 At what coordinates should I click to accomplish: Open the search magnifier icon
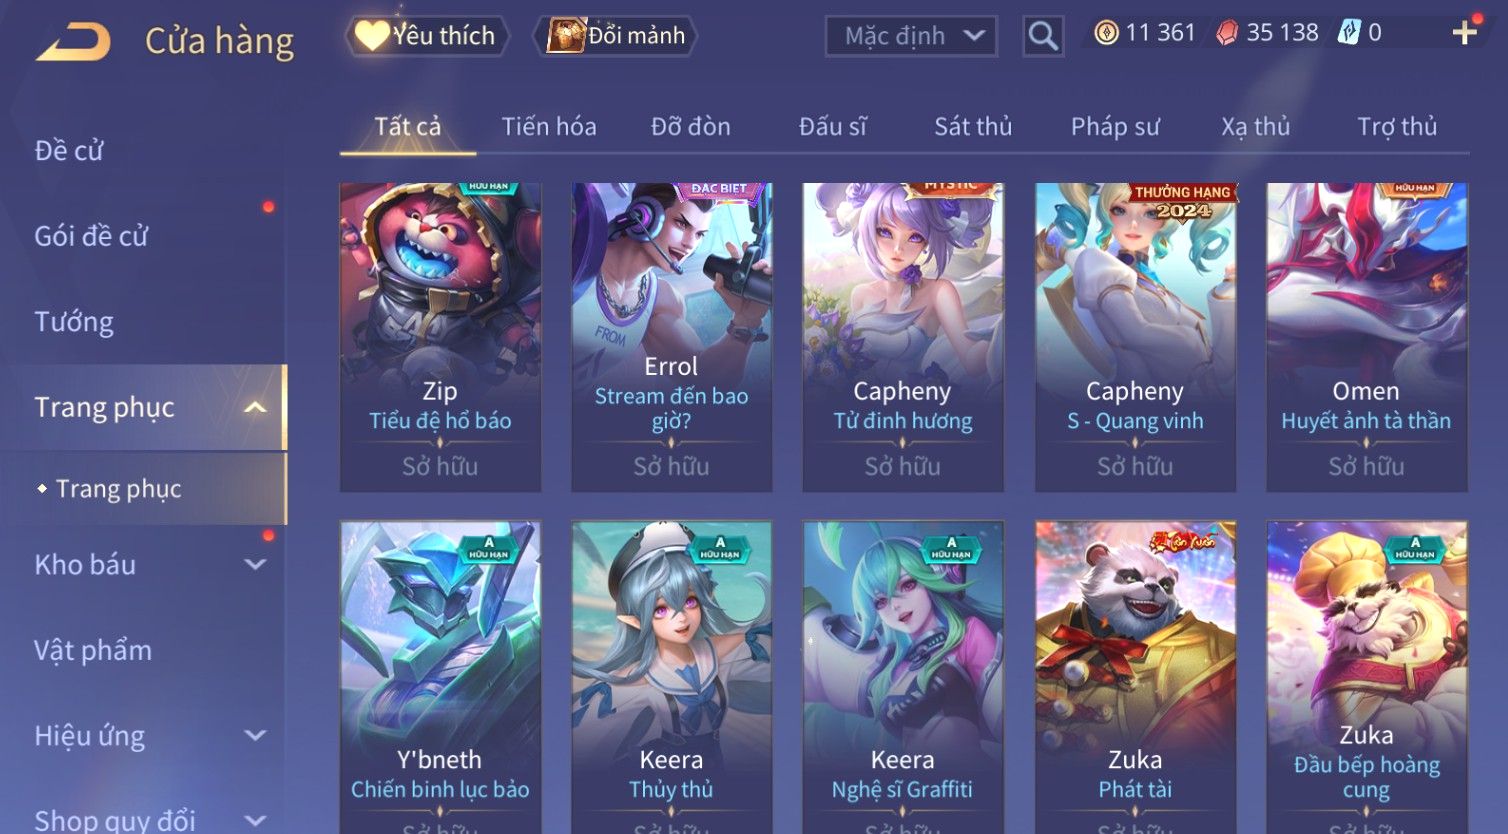1043,37
